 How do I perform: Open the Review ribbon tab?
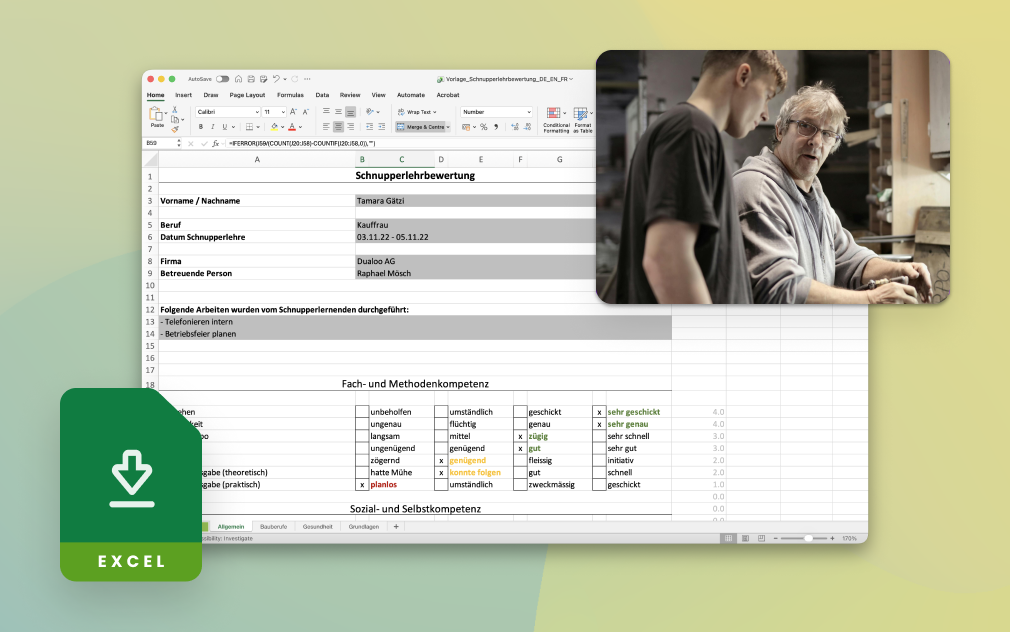click(x=350, y=95)
